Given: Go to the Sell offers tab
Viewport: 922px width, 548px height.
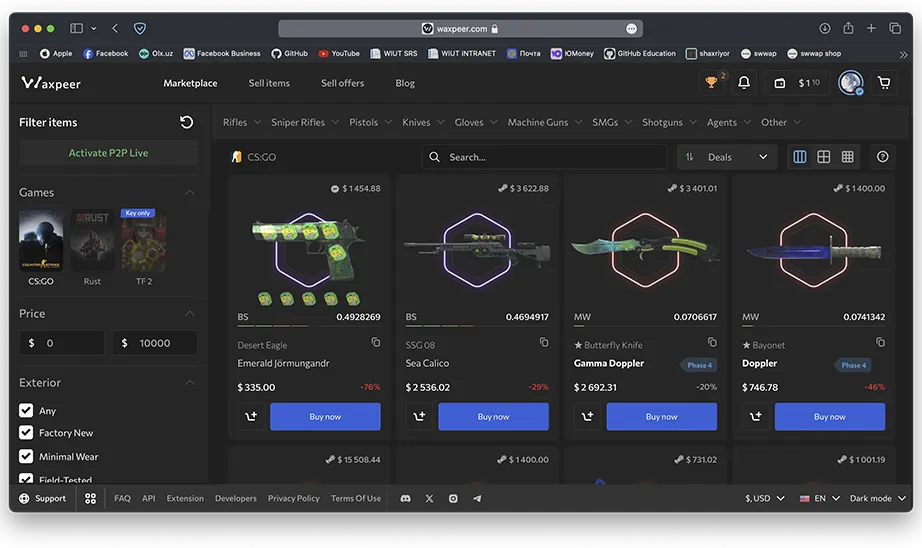Looking at the screenshot, I should tap(343, 83).
